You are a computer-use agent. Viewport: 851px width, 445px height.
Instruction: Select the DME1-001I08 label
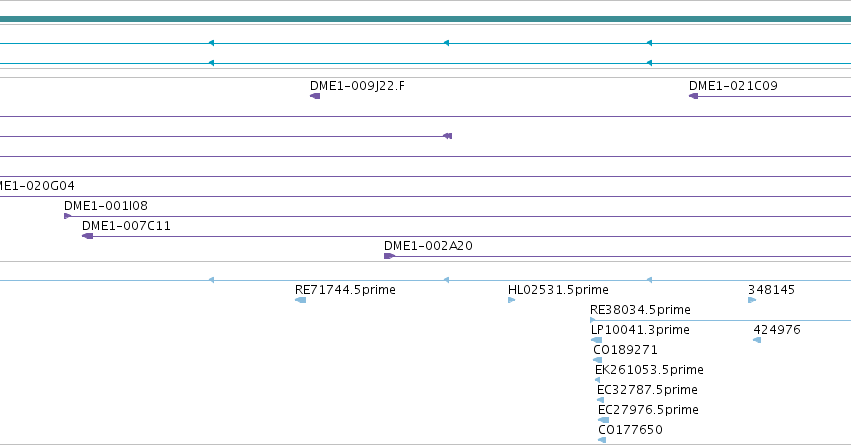pos(106,206)
